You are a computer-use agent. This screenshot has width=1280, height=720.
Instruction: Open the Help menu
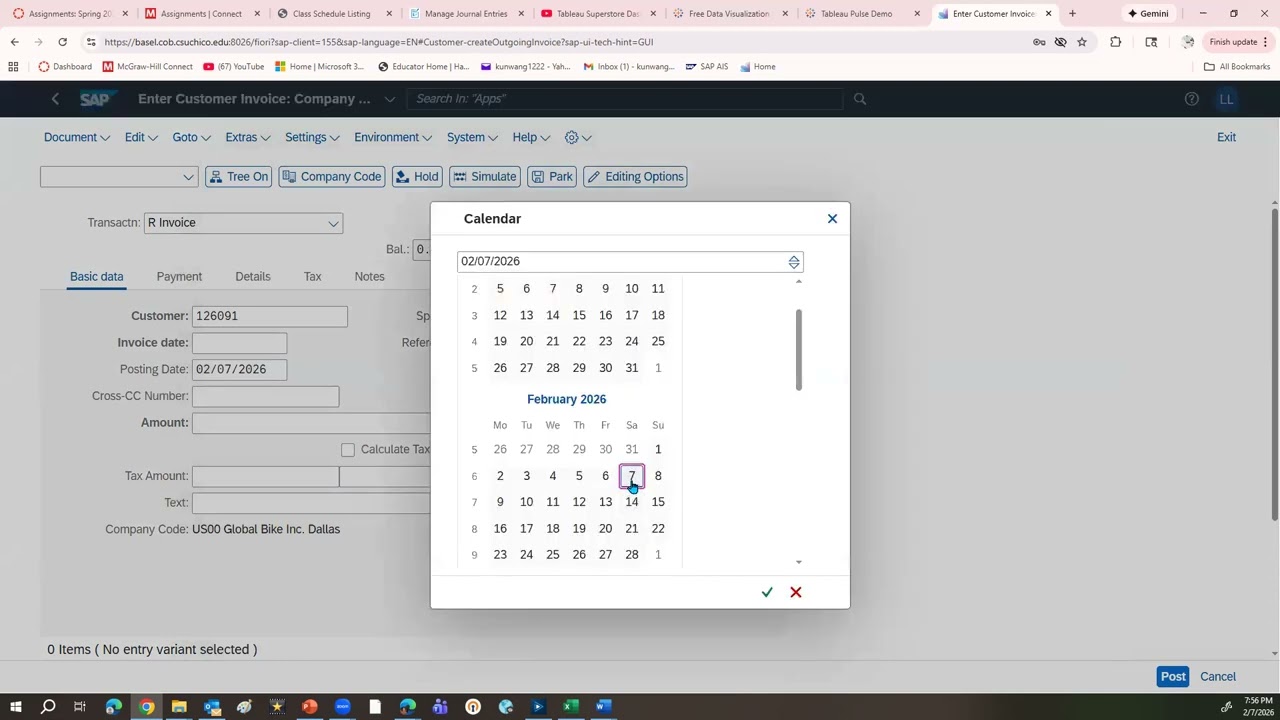531,137
